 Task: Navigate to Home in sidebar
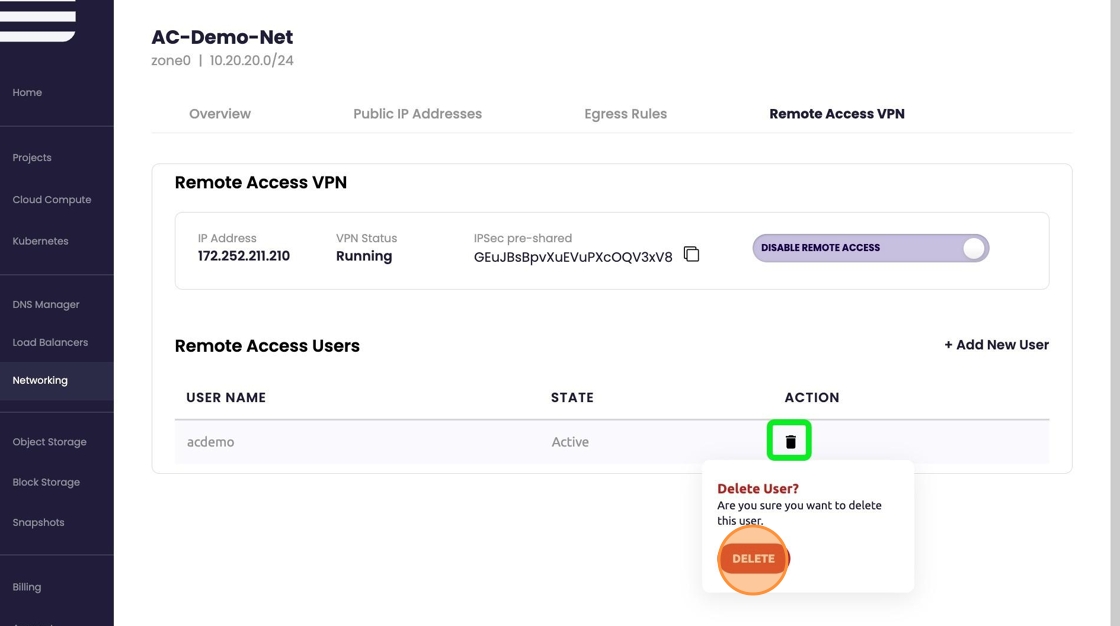click(27, 93)
